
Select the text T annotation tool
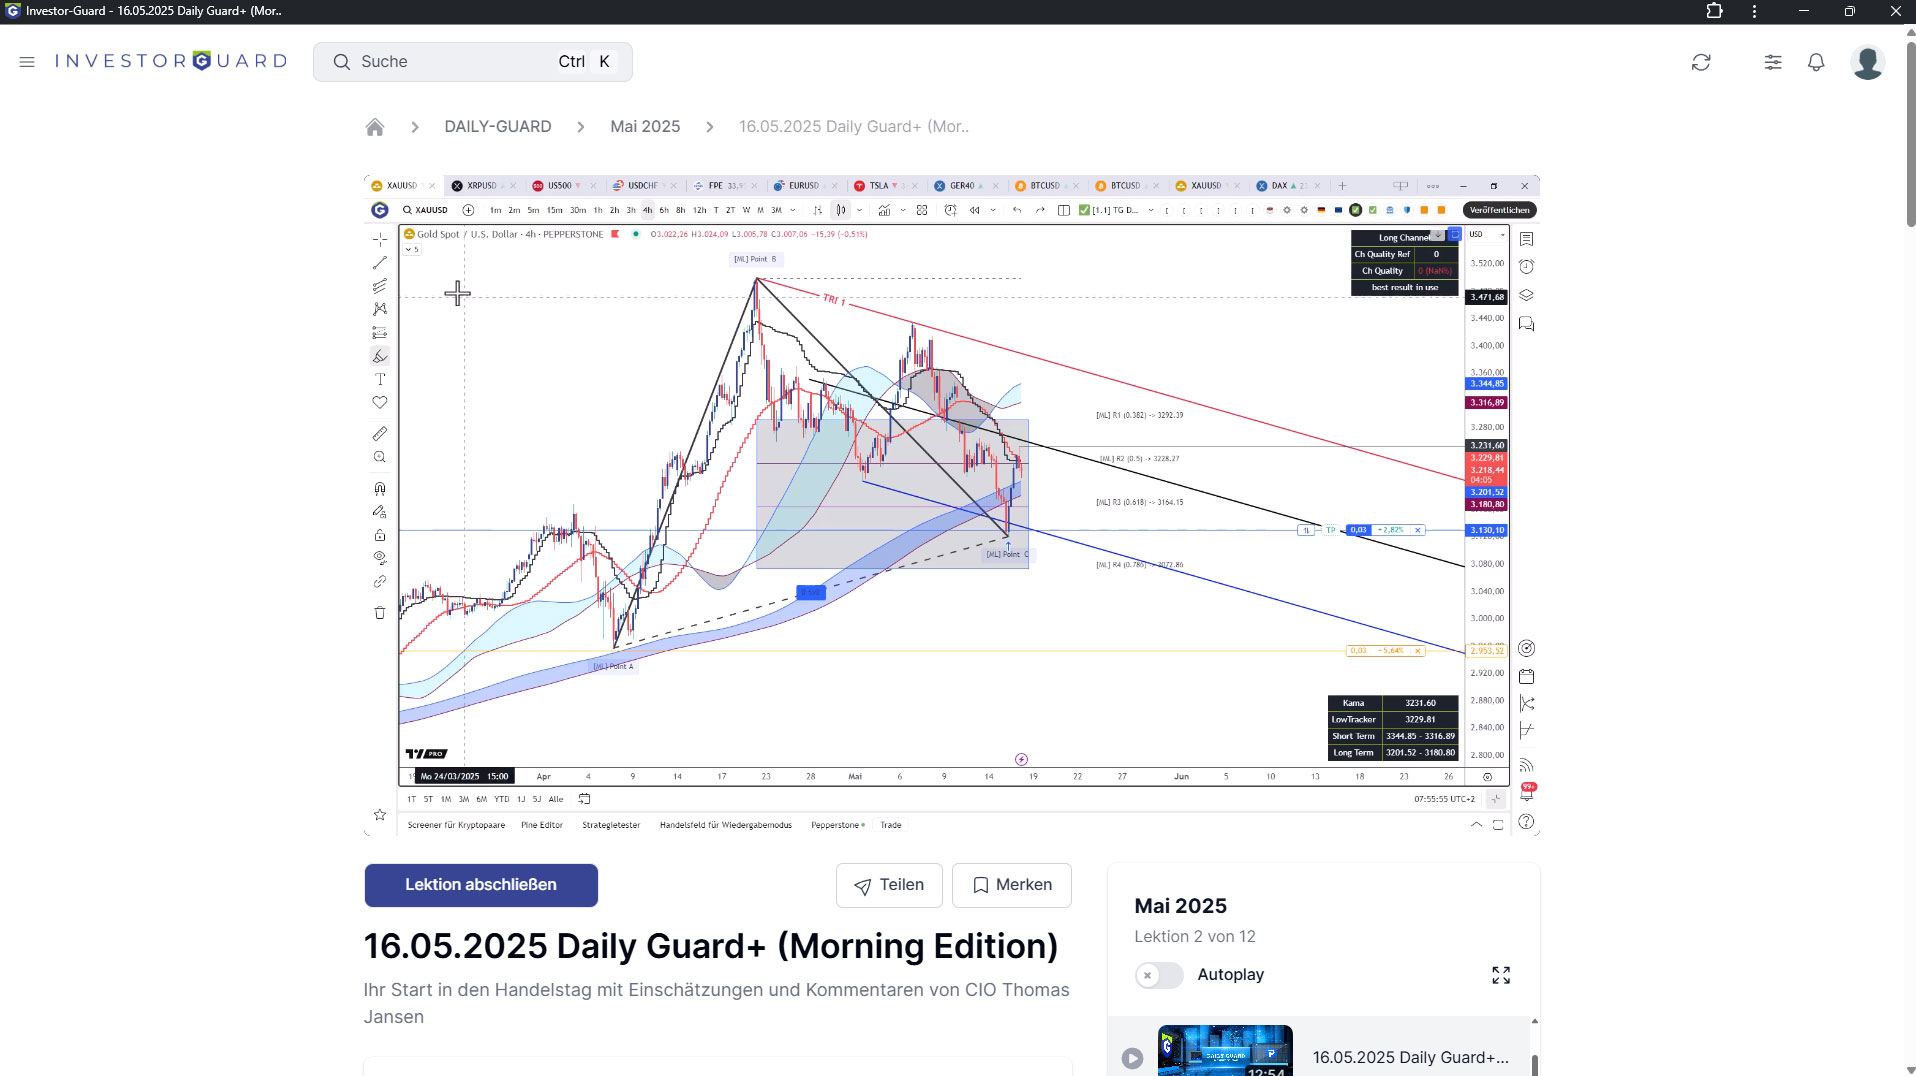tap(380, 380)
